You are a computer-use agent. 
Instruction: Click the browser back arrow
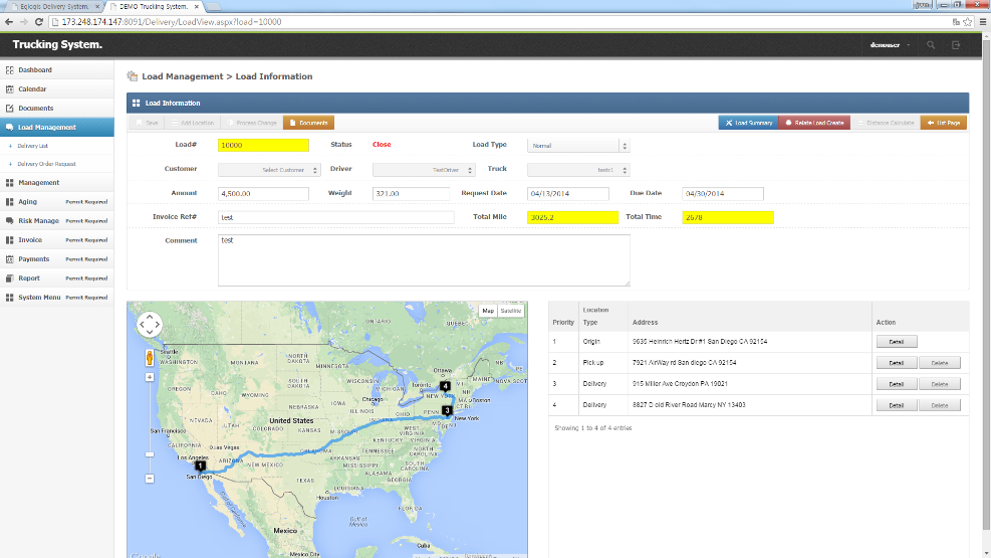(x=9, y=21)
